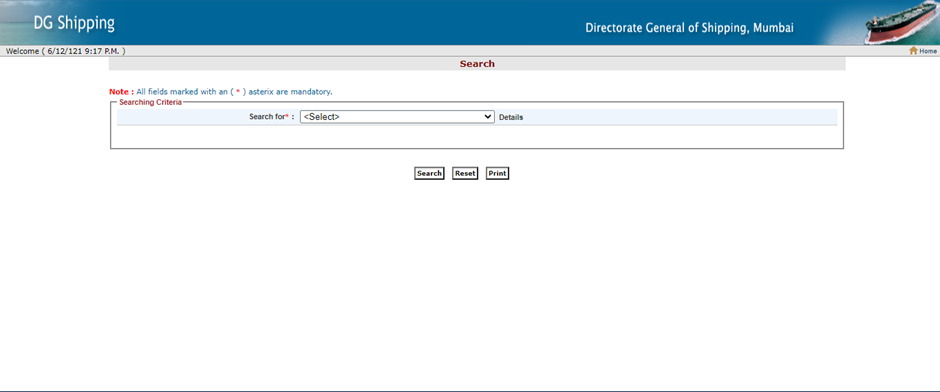Click the Home house icon
940x392 pixels.
pyautogui.click(x=913, y=51)
